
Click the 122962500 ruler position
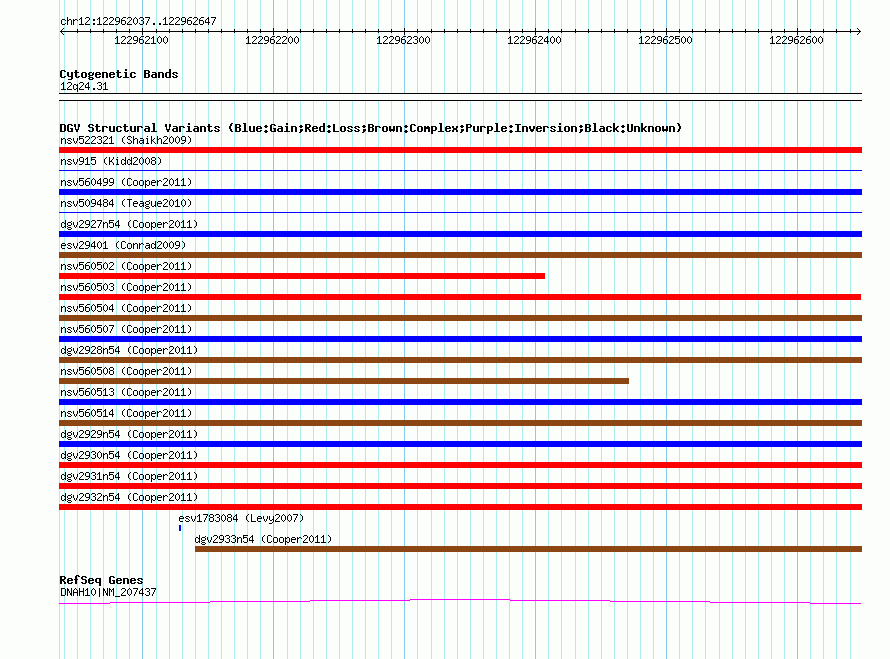coord(665,40)
